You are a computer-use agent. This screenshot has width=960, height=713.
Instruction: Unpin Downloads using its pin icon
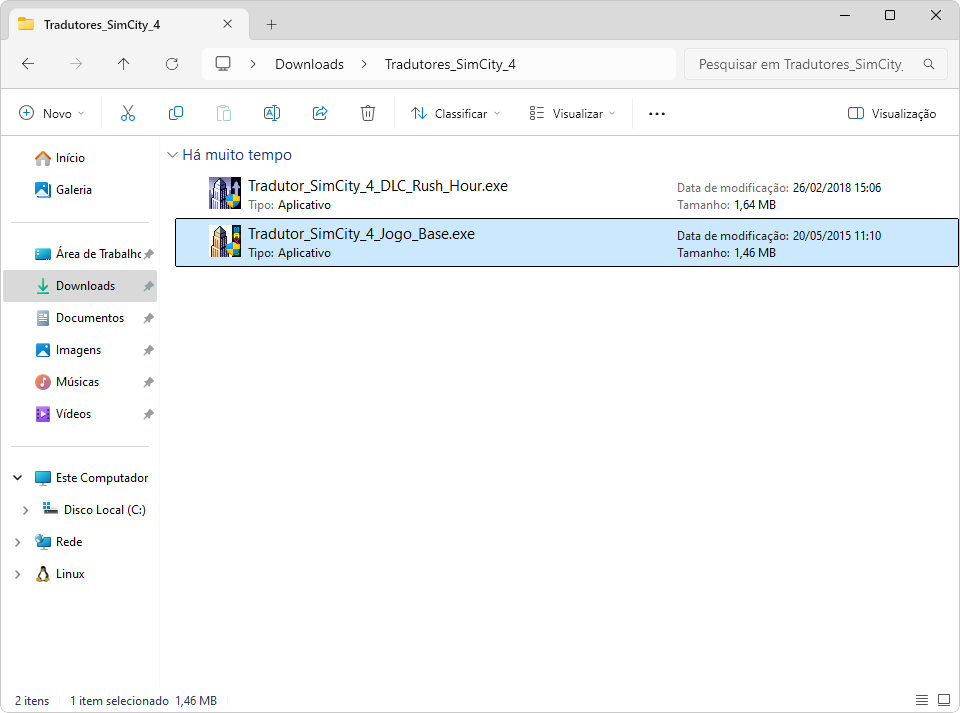pos(148,286)
